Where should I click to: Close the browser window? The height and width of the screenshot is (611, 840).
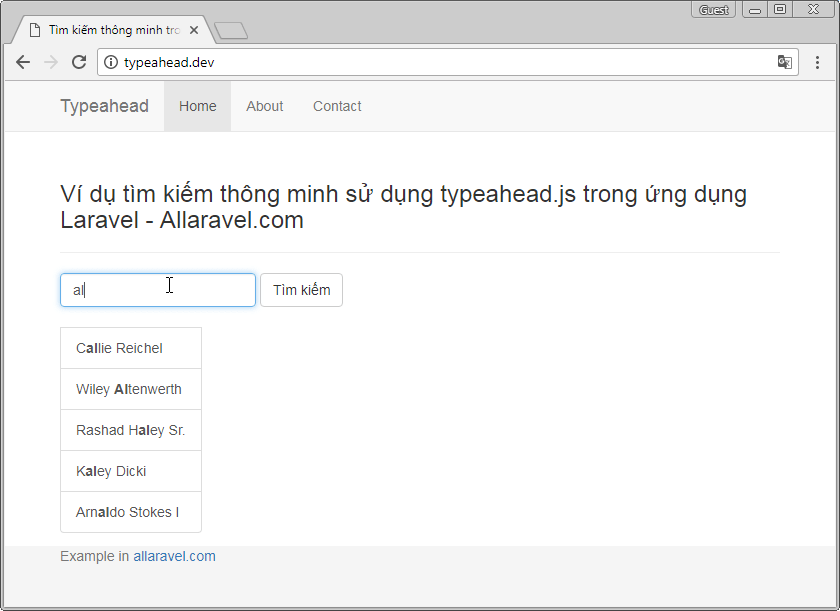[x=813, y=10]
